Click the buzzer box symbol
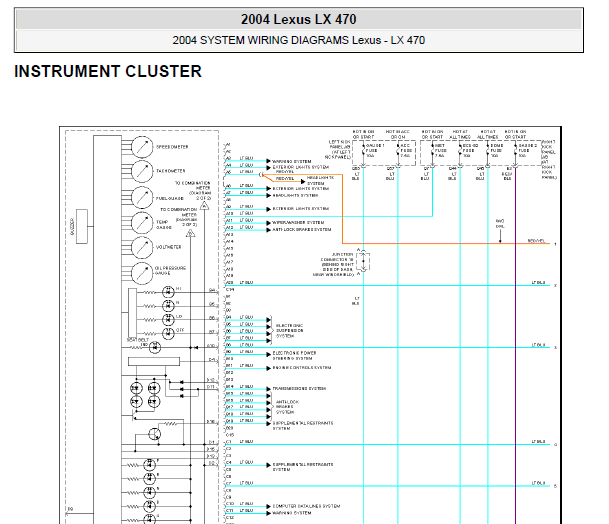The height and width of the screenshot is (524, 609). coord(82,226)
